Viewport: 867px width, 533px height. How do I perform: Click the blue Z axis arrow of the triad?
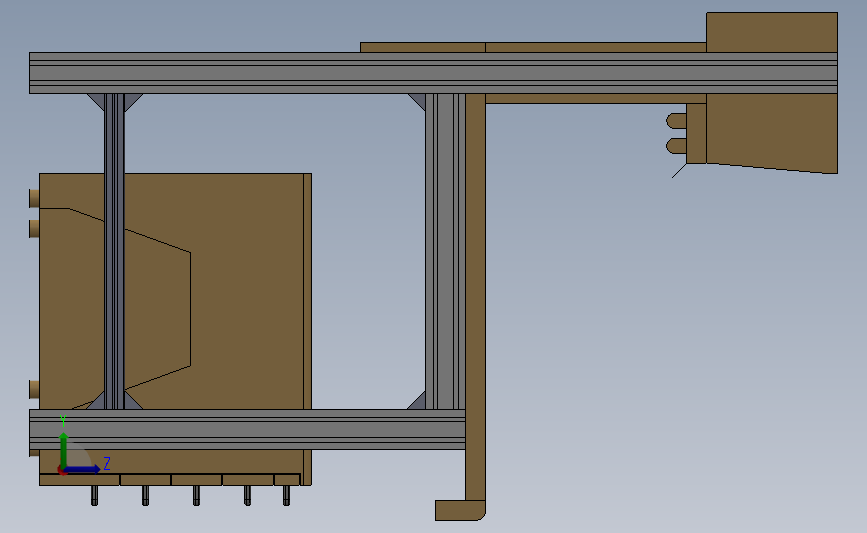coord(83,469)
